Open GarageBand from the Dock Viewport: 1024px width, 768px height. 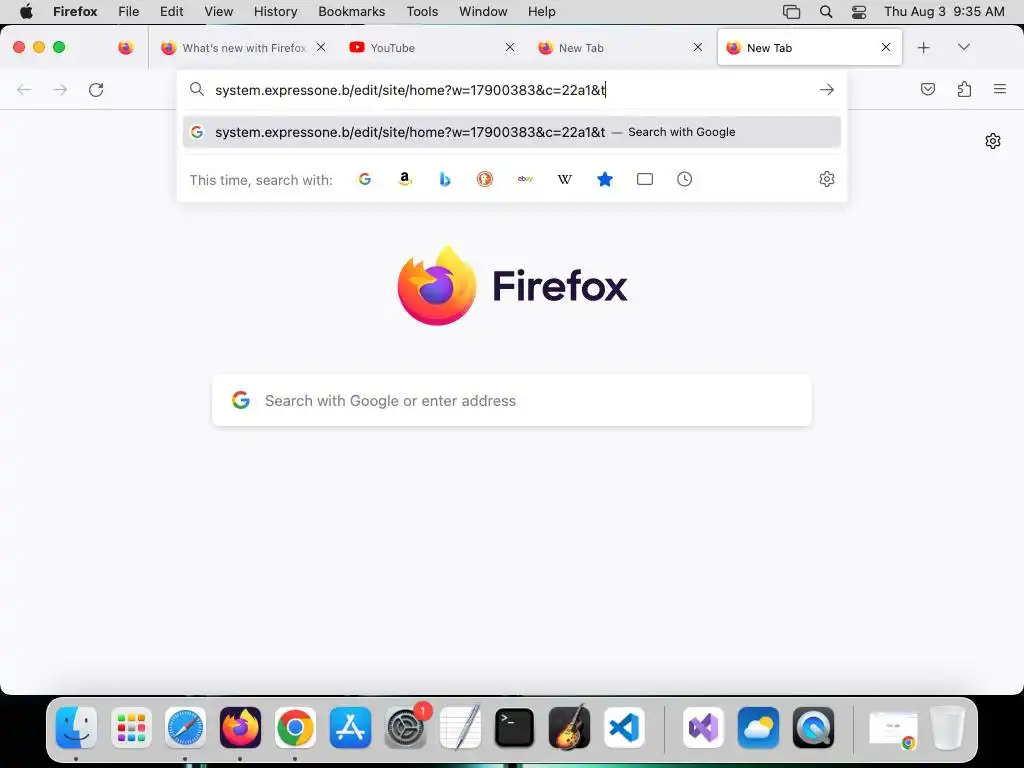tap(569, 728)
